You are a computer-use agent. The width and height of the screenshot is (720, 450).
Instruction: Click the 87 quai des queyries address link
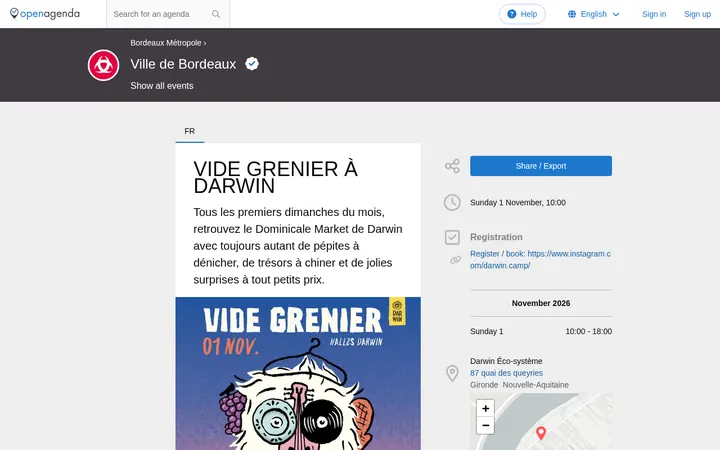pos(506,373)
